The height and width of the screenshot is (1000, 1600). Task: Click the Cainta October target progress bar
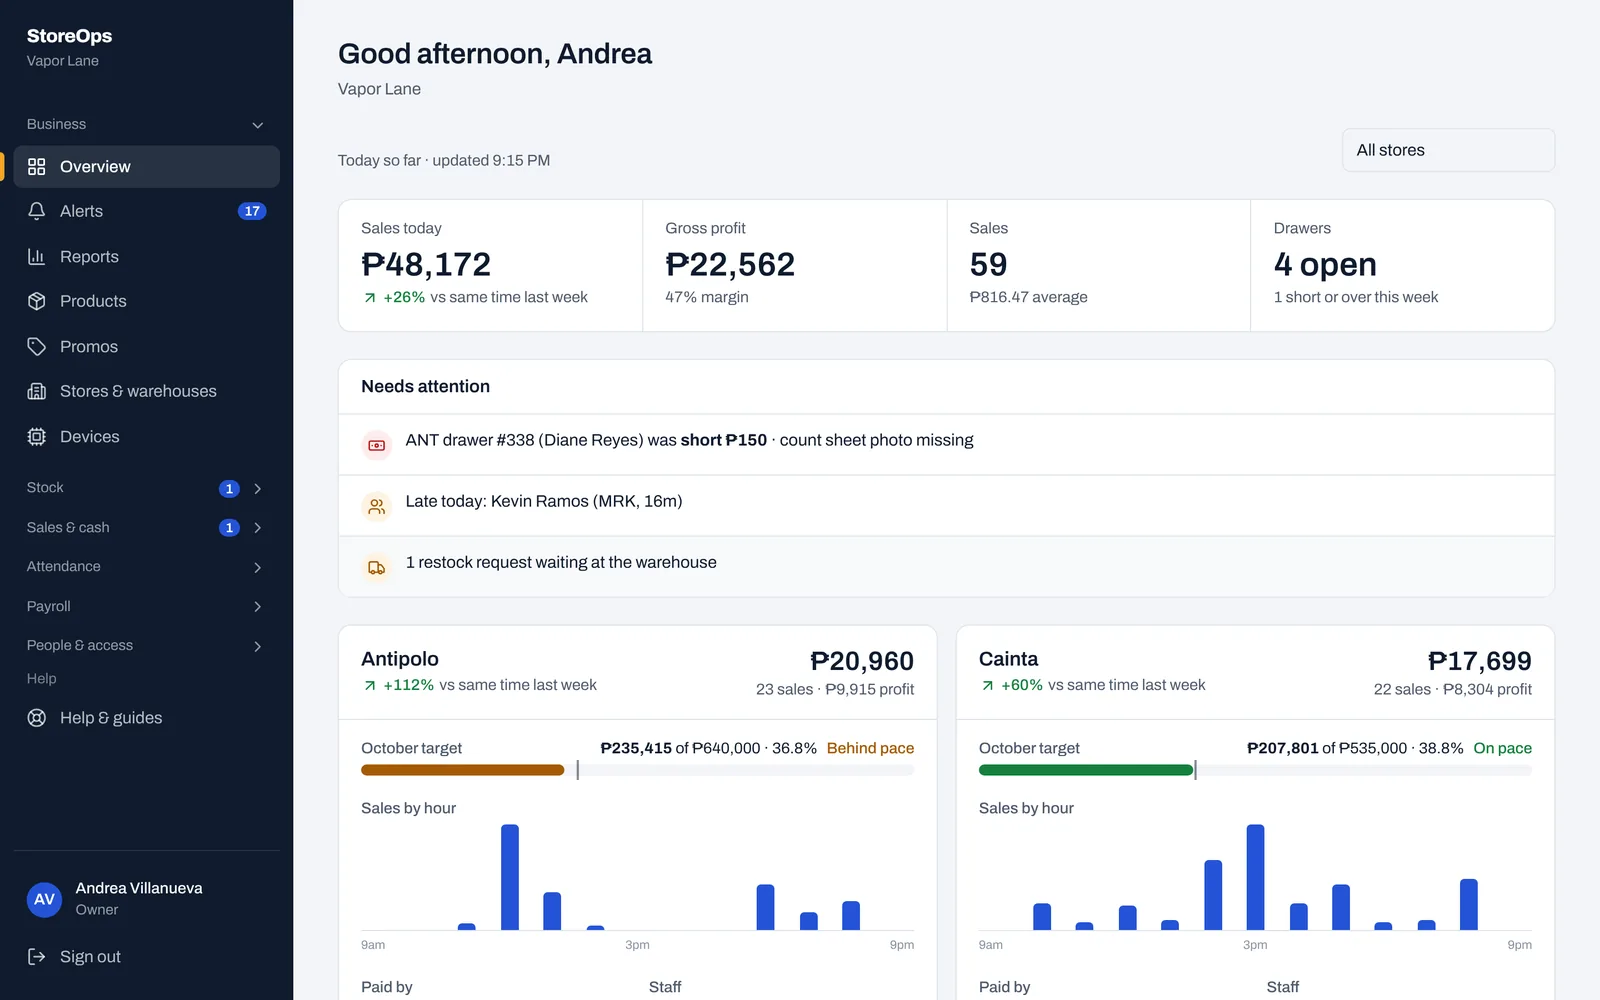pos(1255,770)
